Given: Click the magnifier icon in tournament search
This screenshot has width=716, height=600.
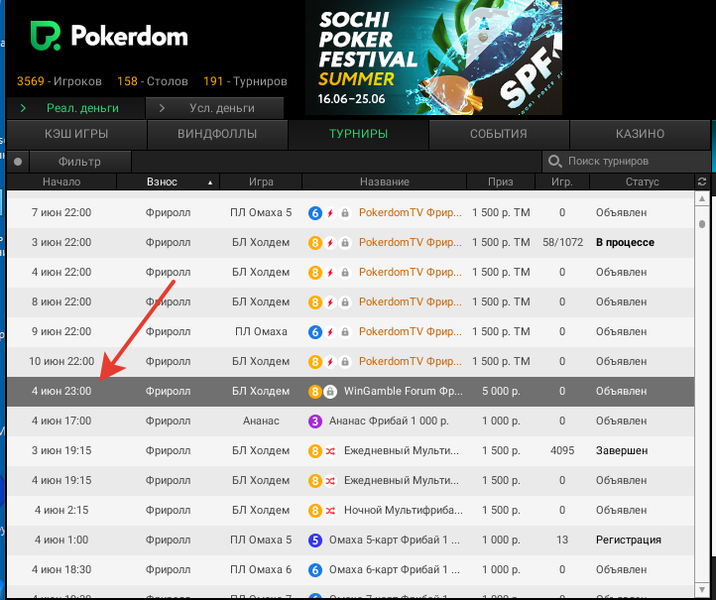Looking at the screenshot, I should tap(554, 161).
